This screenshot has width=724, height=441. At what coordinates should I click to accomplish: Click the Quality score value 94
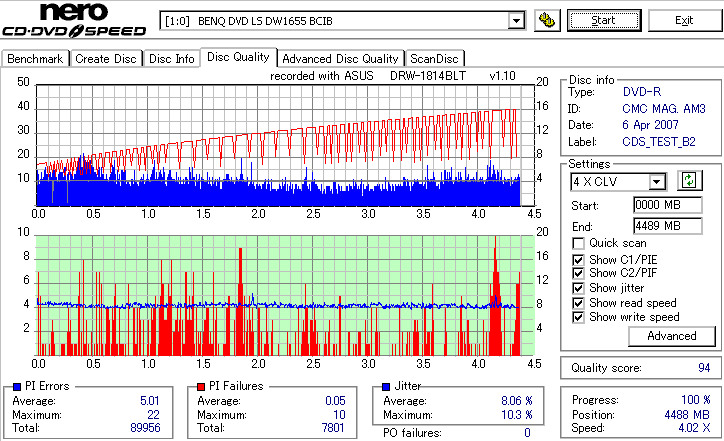704,368
